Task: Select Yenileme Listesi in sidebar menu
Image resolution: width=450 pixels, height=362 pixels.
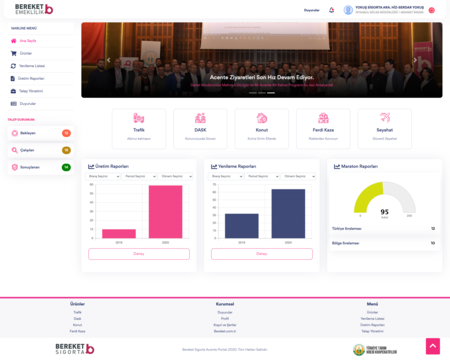Action: click(41, 66)
